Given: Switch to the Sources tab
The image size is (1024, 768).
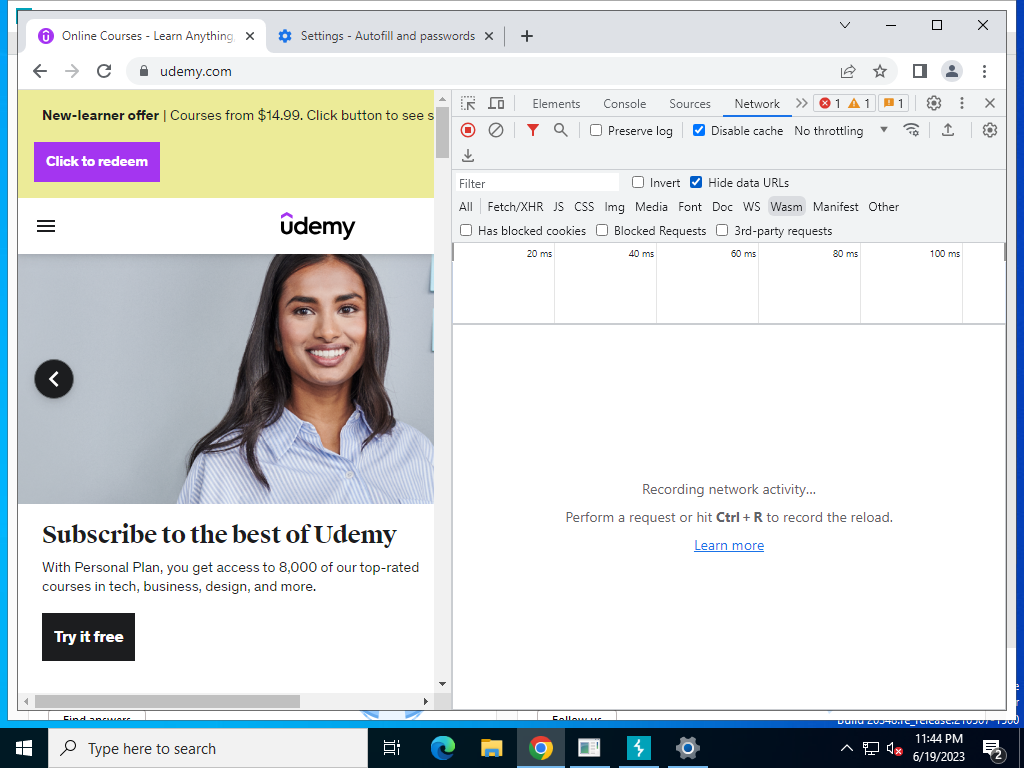Looking at the screenshot, I should coord(690,103).
